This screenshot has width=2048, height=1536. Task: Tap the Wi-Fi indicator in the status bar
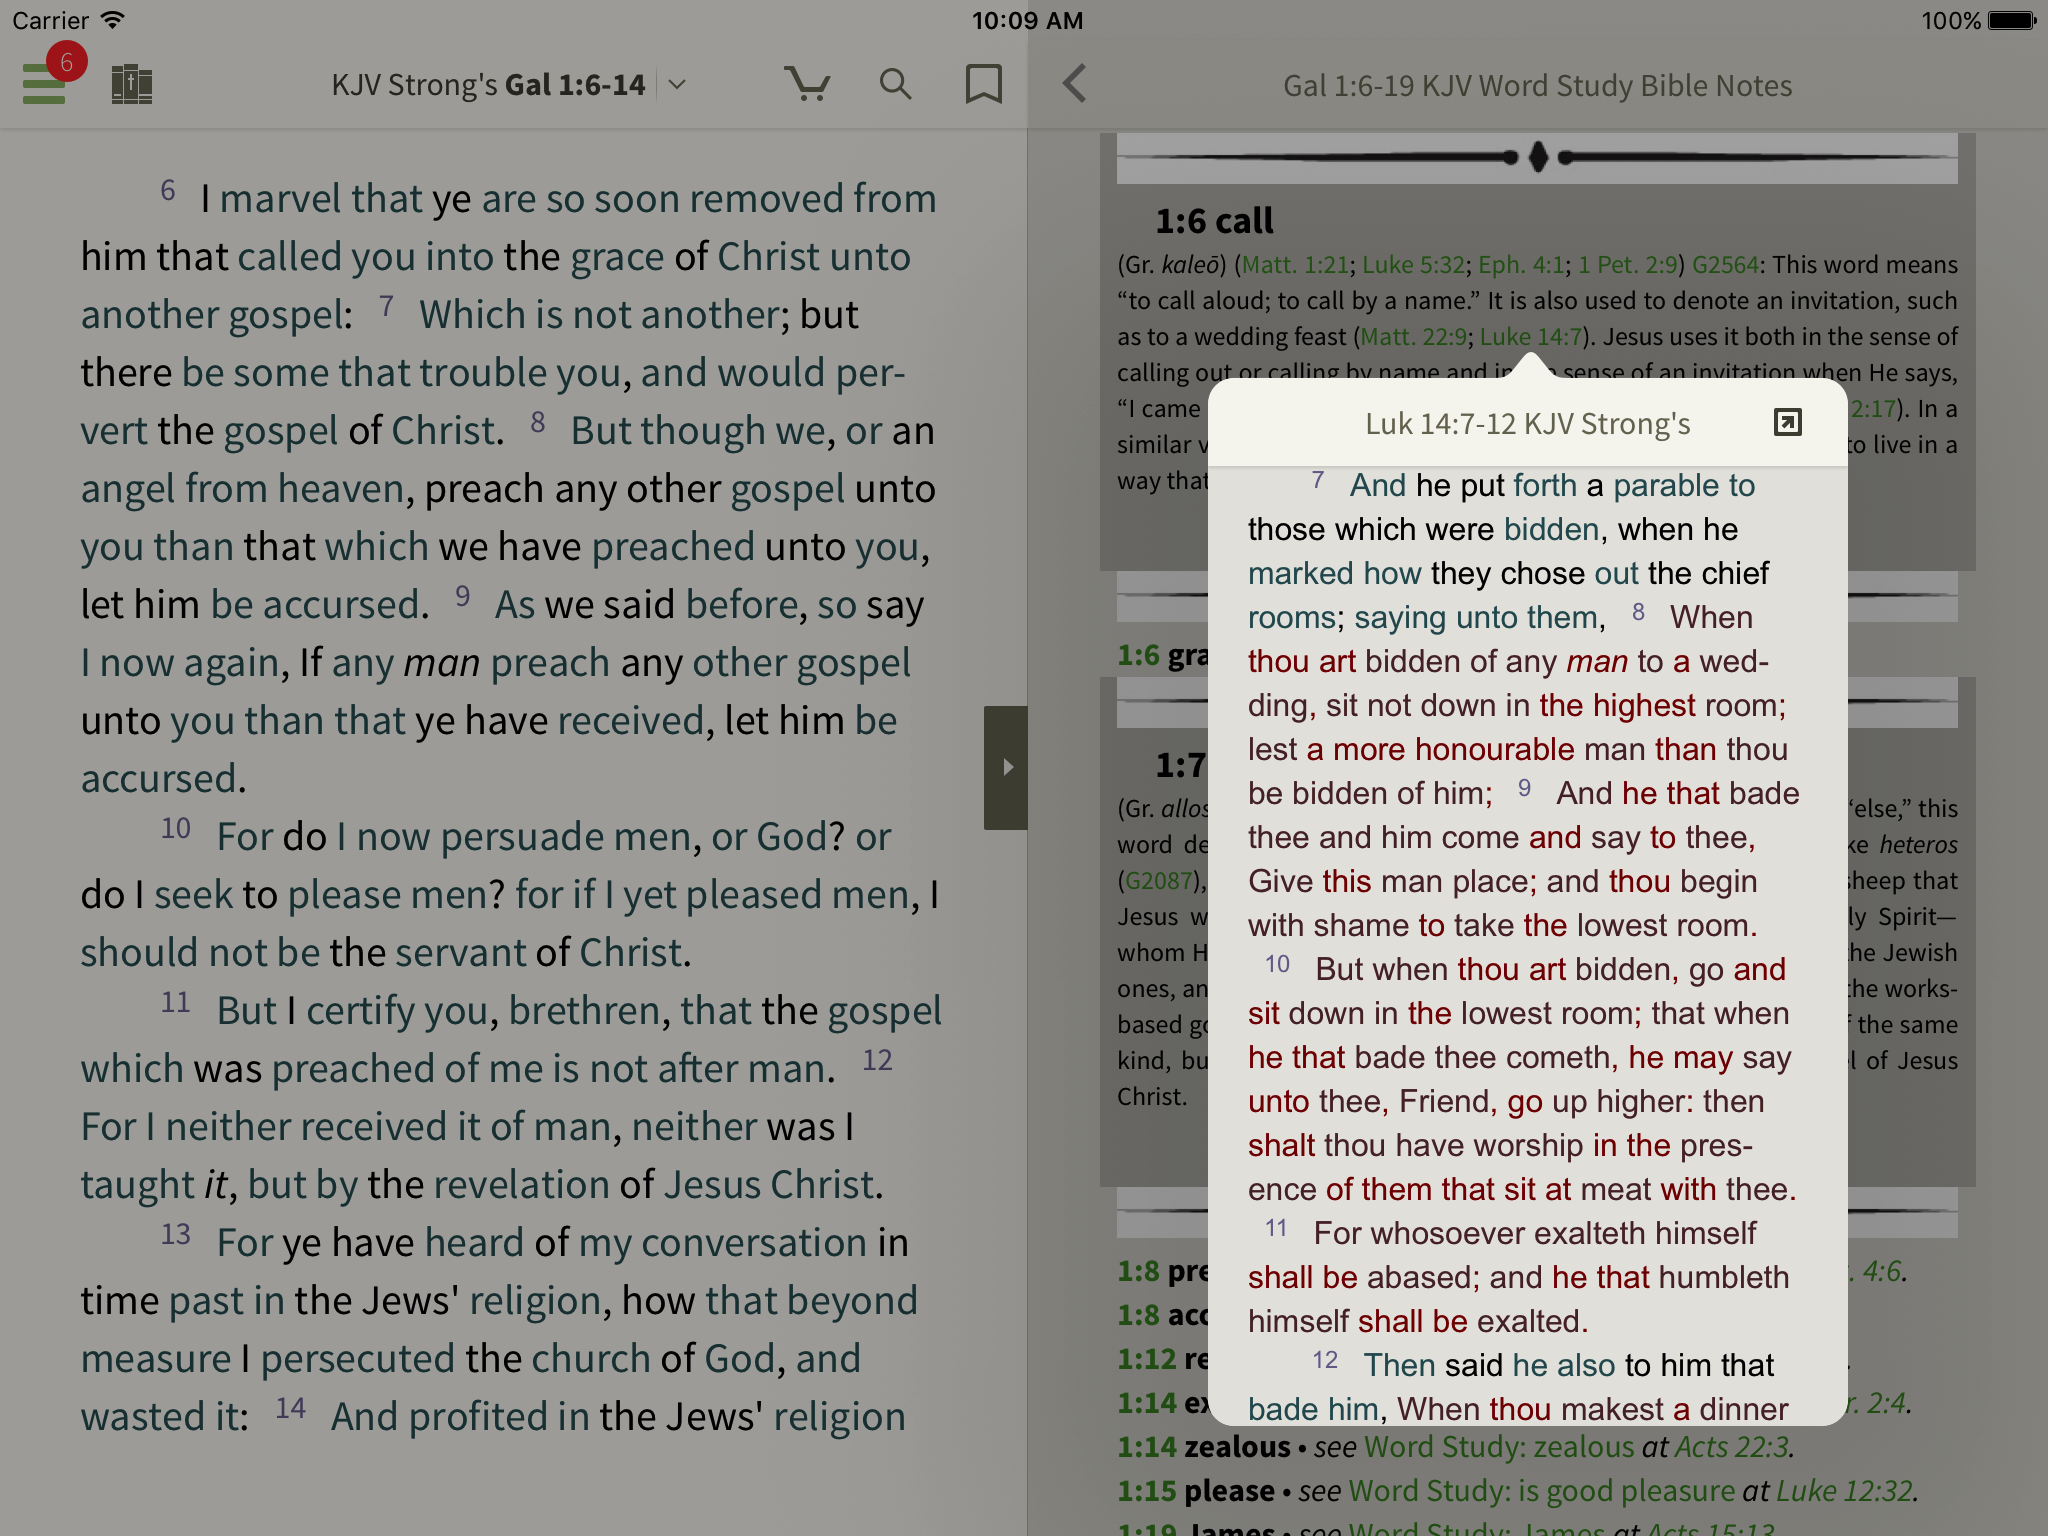click(113, 19)
